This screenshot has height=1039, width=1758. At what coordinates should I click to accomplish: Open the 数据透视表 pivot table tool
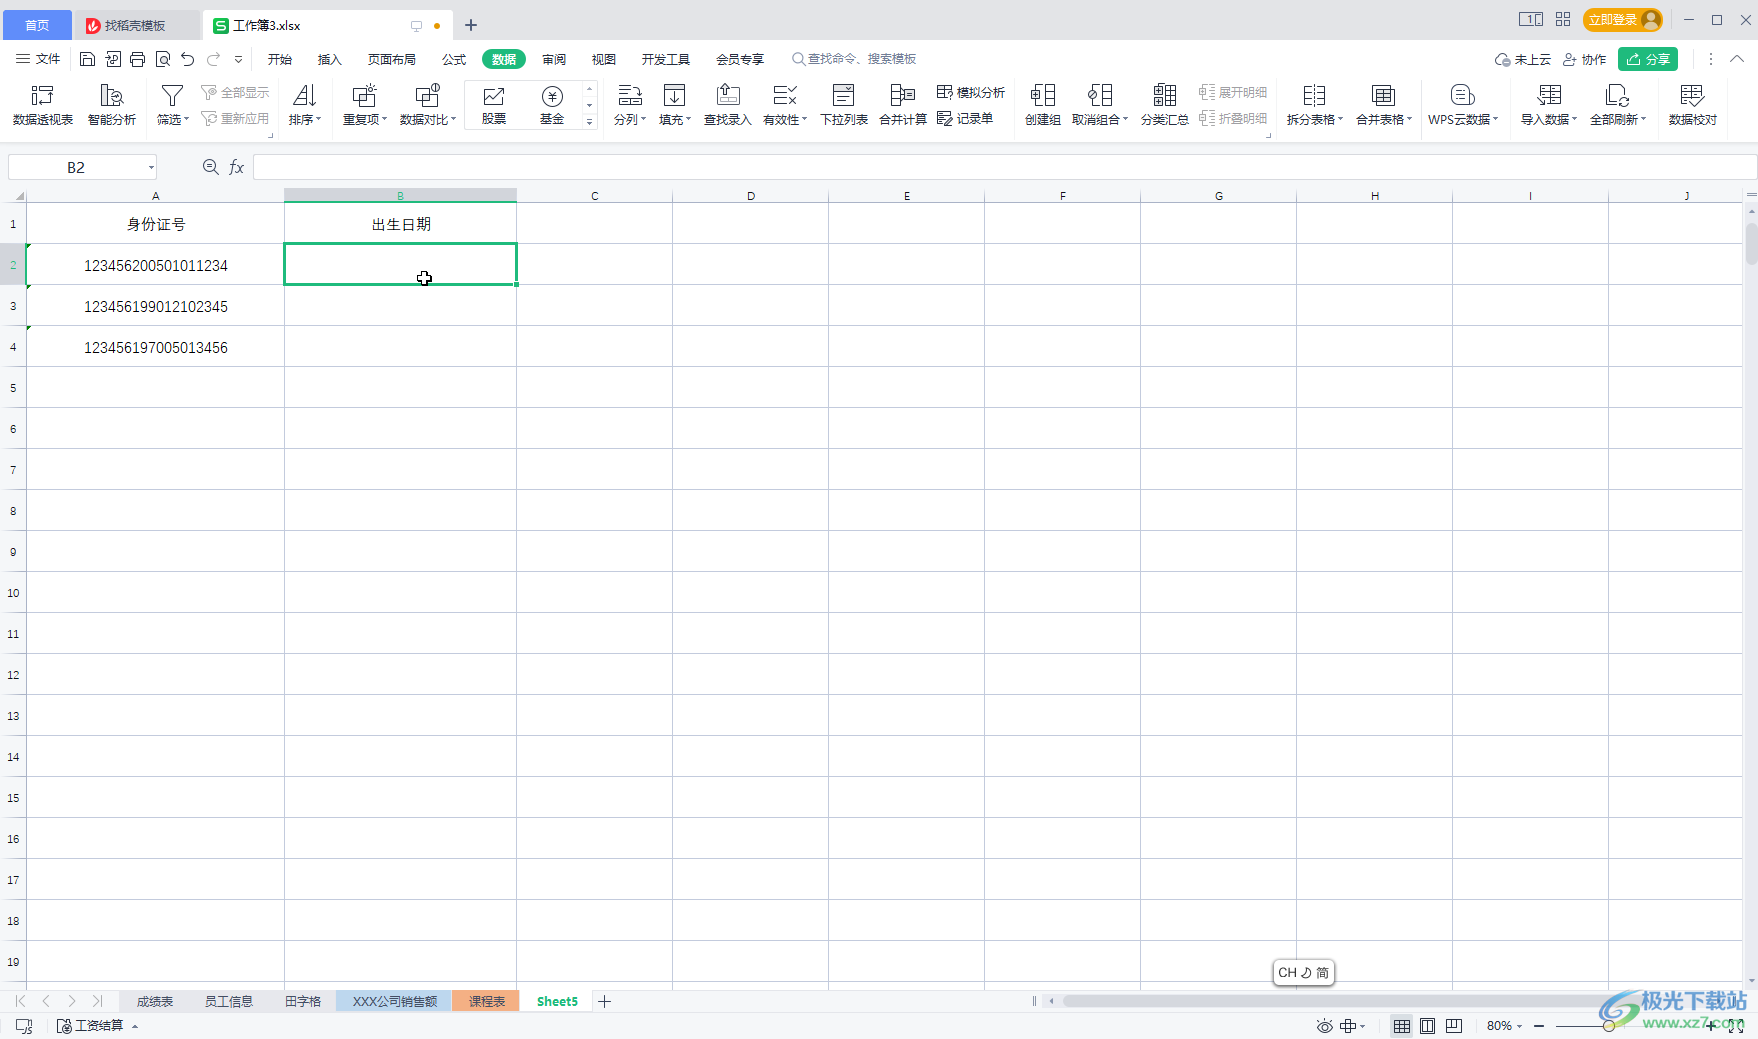pyautogui.click(x=43, y=105)
